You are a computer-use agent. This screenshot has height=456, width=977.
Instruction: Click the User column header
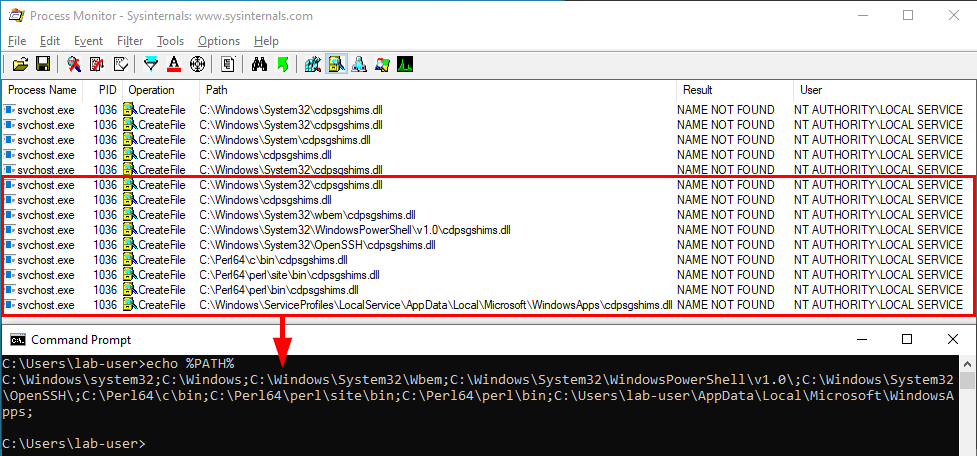point(884,90)
